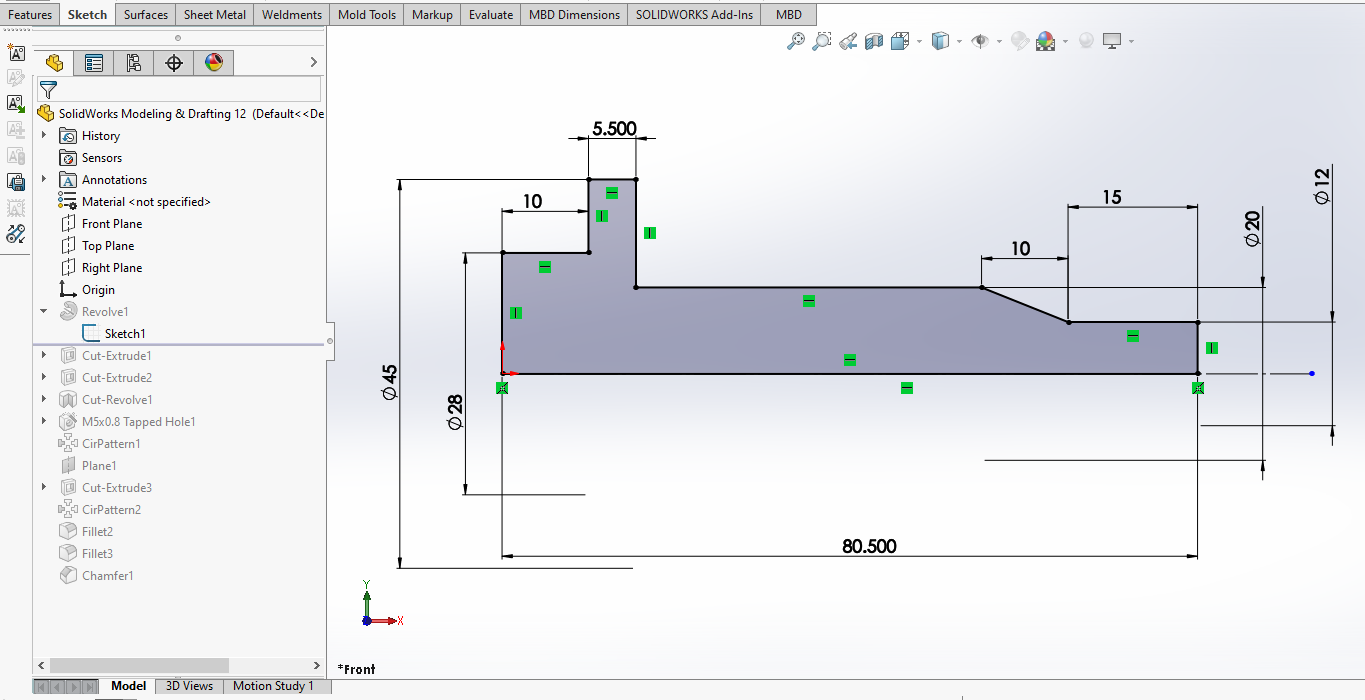The height and width of the screenshot is (700, 1365).
Task: Click the Zoom to Fit icon
Action: coord(796,41)
